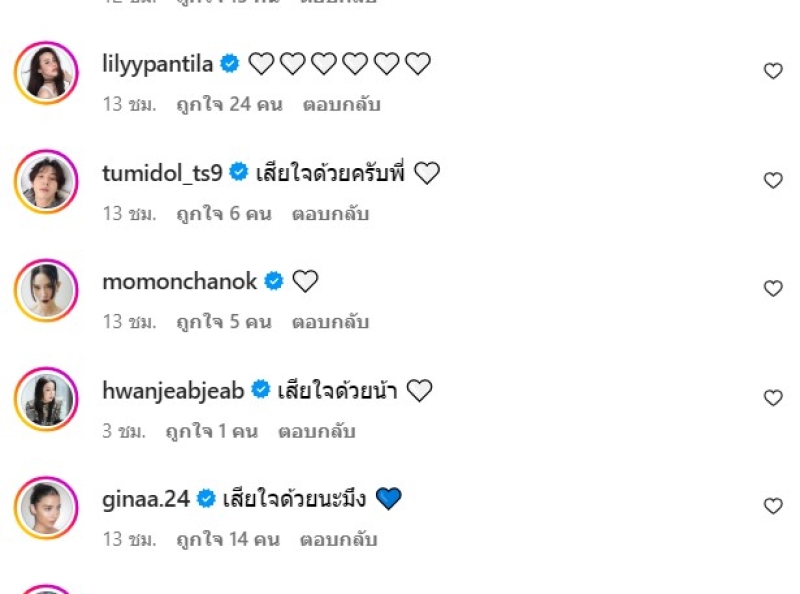Like momonchanok's comment with the heart icon
Image resolution: width=800 pixels, height=594 pixels.
point(772,289)
